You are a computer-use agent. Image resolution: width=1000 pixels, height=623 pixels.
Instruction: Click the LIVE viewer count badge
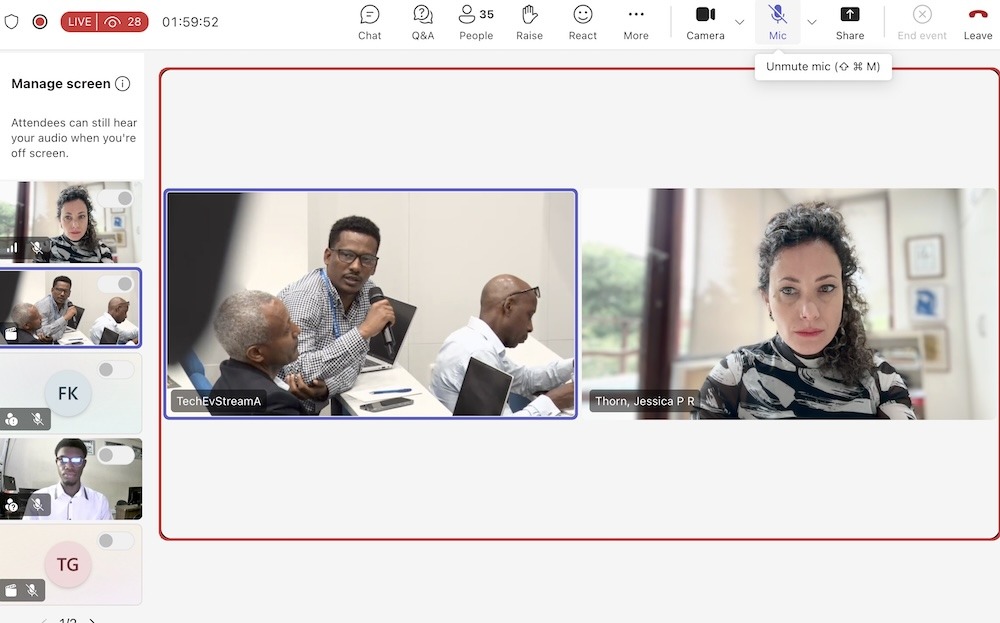[x=105, y=22]
